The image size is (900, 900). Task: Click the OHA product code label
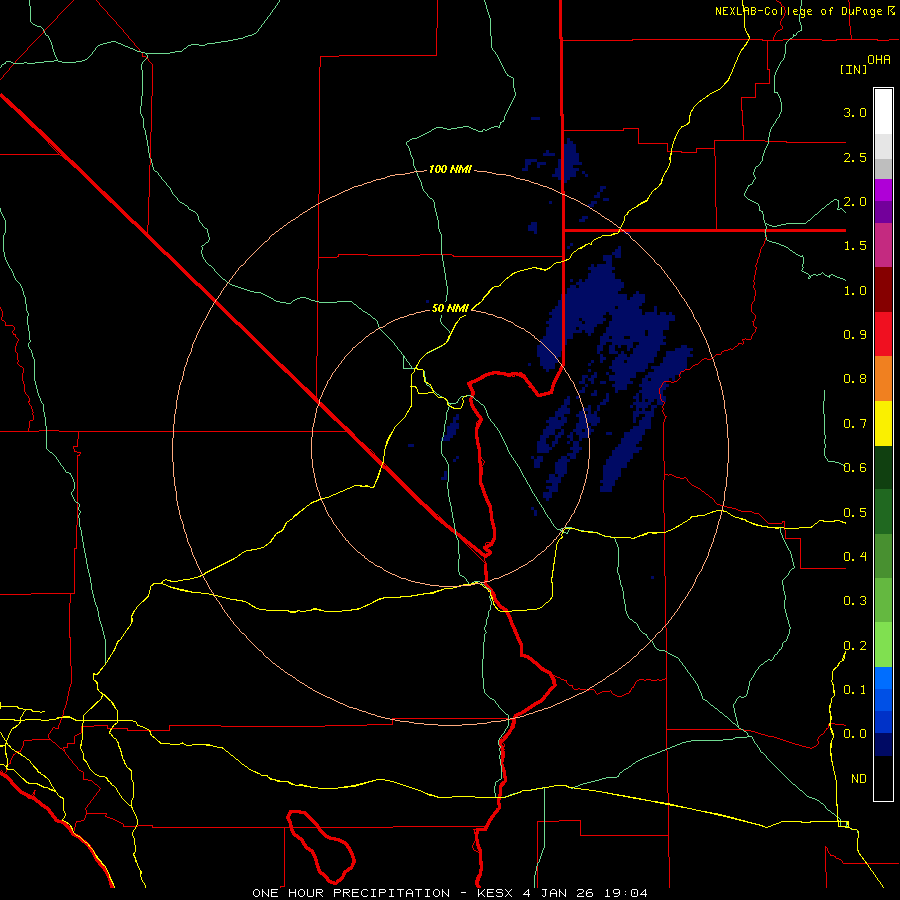(879, 60)
